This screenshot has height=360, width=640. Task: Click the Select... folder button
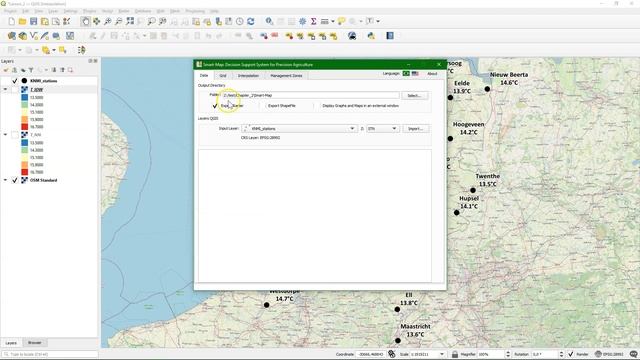click(414, 96)
